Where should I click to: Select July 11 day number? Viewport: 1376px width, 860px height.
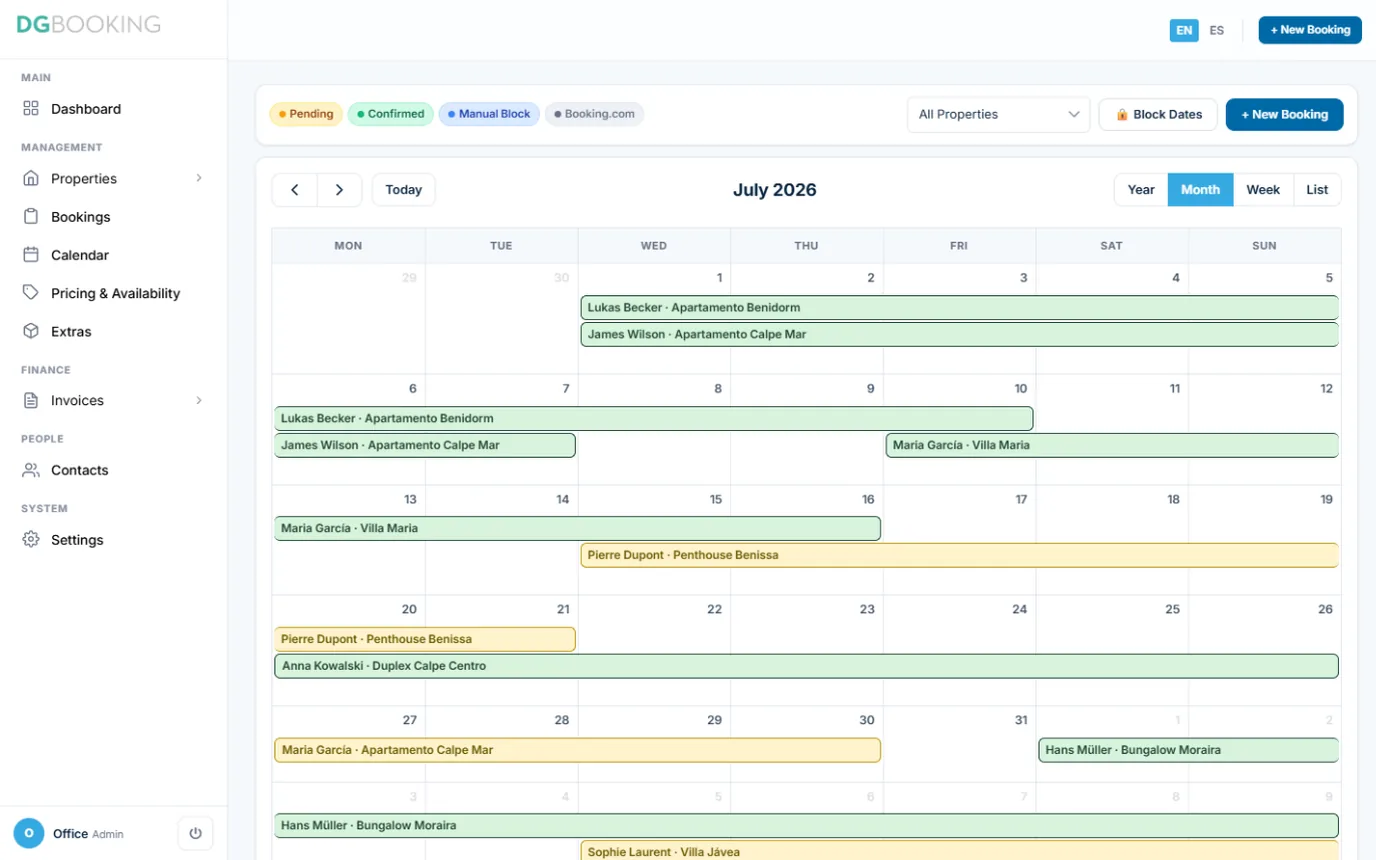1175,389
